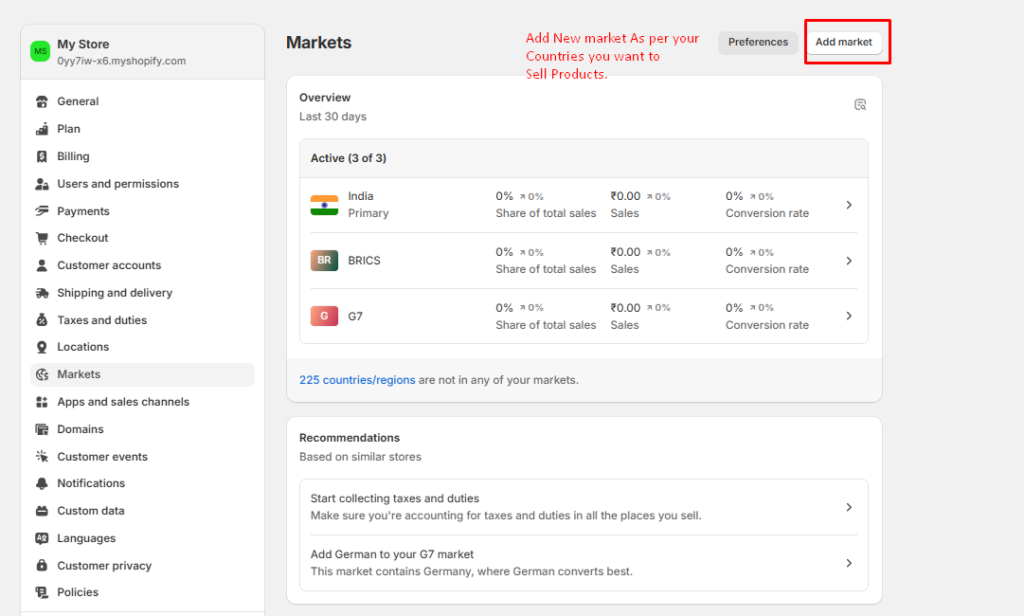Image resolution: width=1024 pixels, height=616 pixels.
Task: Click the Shipping and delivery truck icon
Action: [x=42, y=293]
